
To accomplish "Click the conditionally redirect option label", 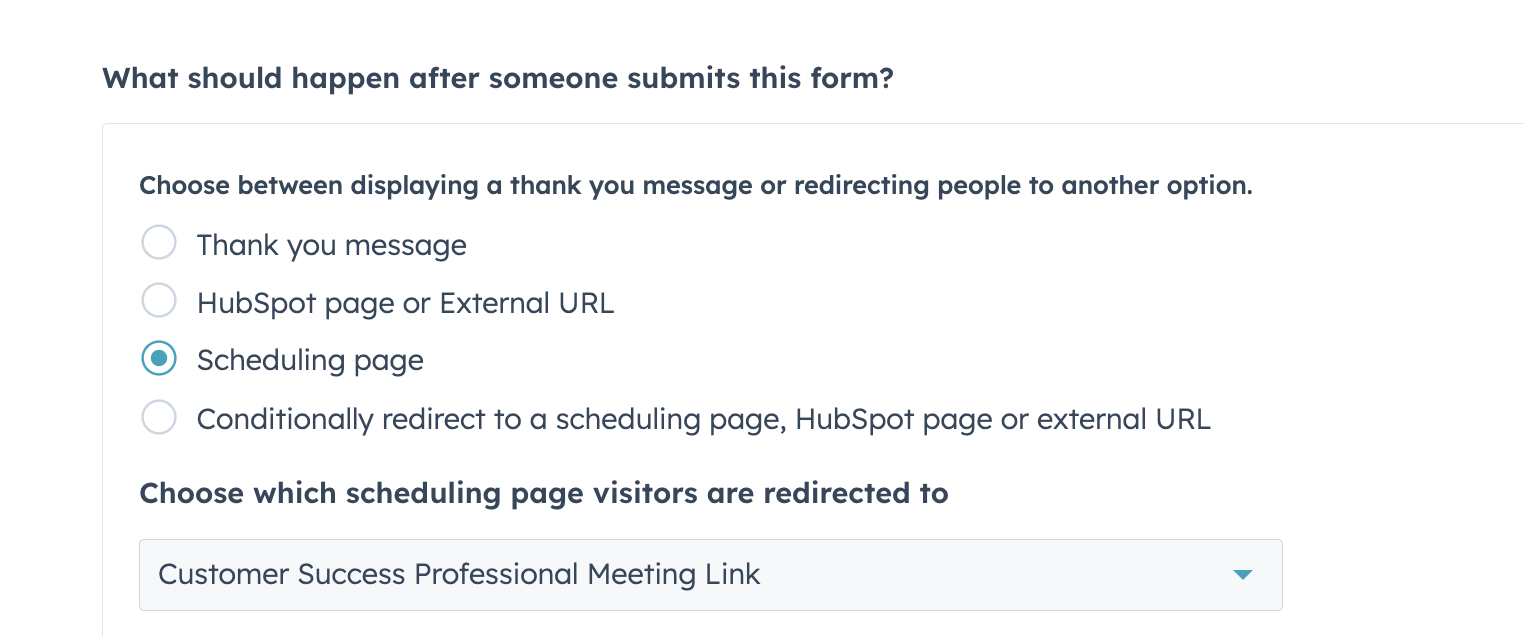I will coord(704,419).
